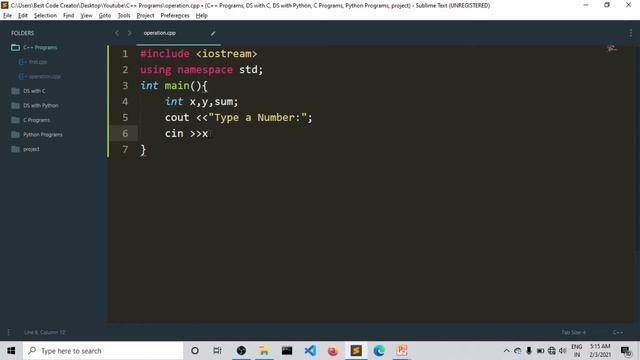Open the Preferences menu
The width and height of the screenshot is (640, 360).
(x=175, y=16)
